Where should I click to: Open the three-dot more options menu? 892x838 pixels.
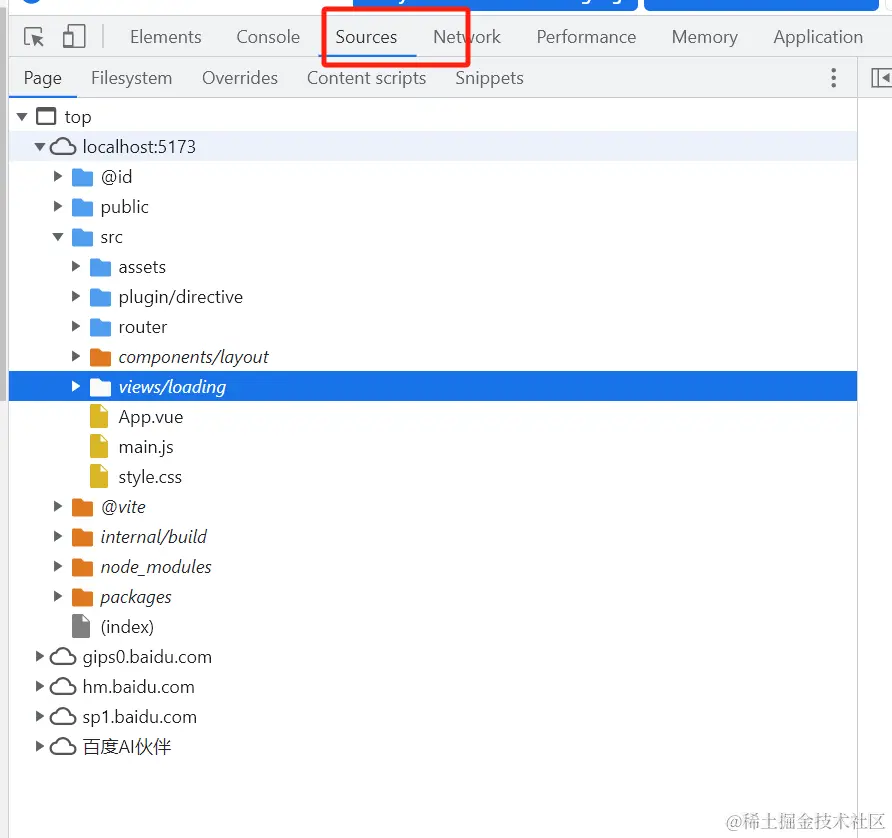(x=833, y=78)
